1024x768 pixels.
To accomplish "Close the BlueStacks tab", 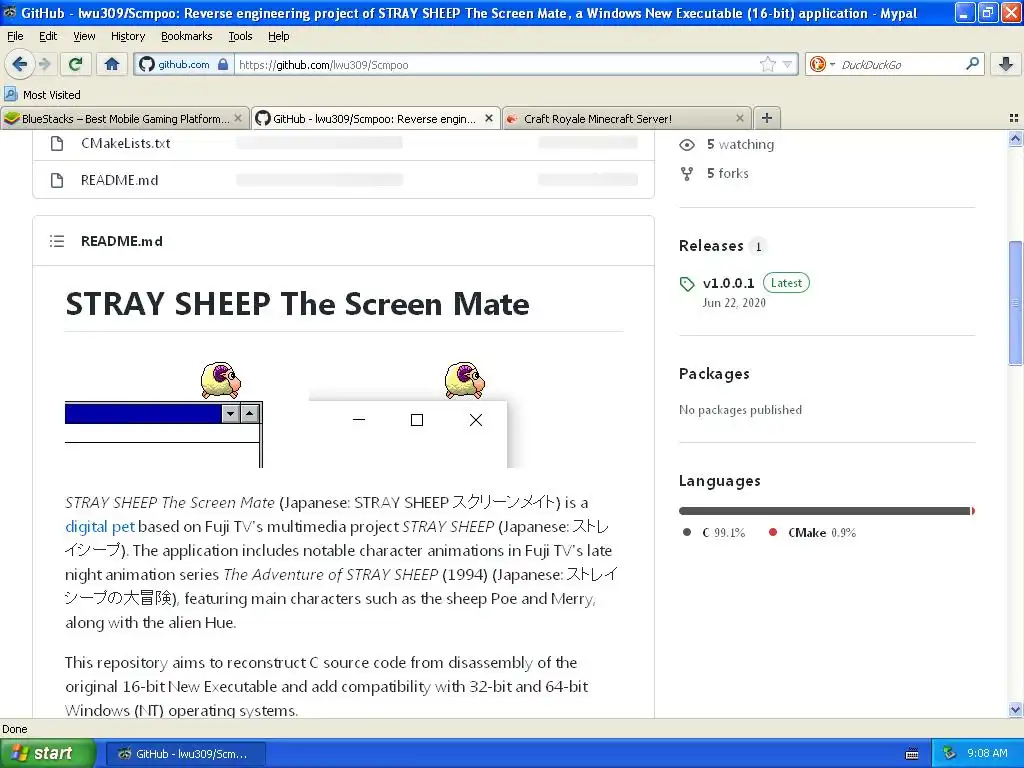I will [x=238, y=118].
